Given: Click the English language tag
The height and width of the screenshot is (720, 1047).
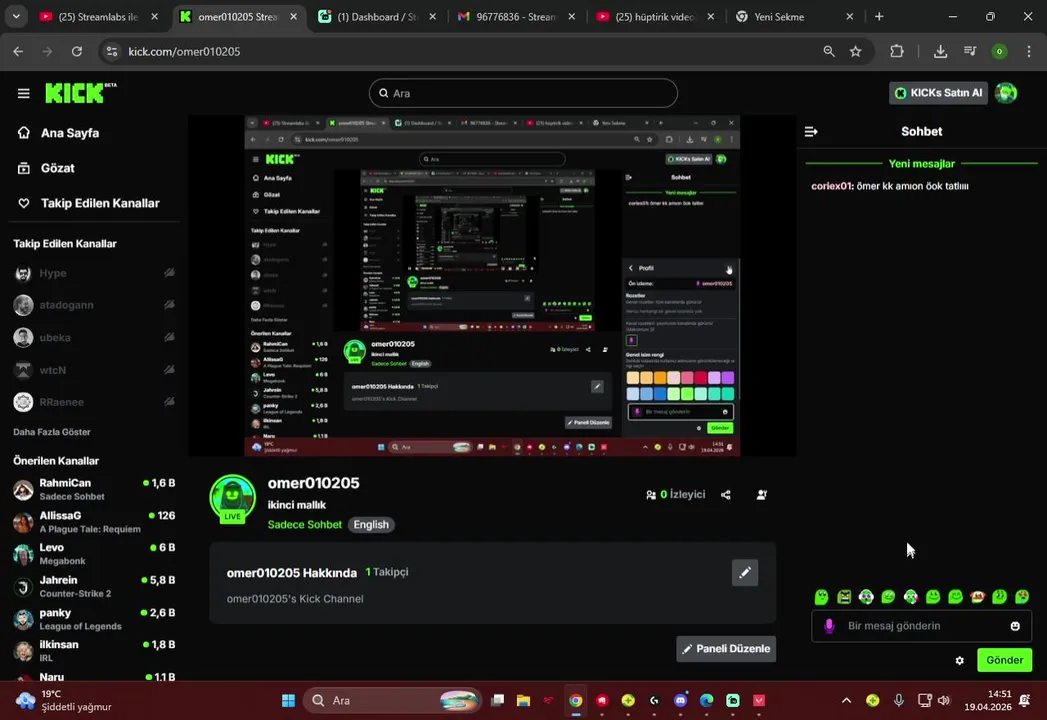Looking at the screenshot, I should pos(371,525).
